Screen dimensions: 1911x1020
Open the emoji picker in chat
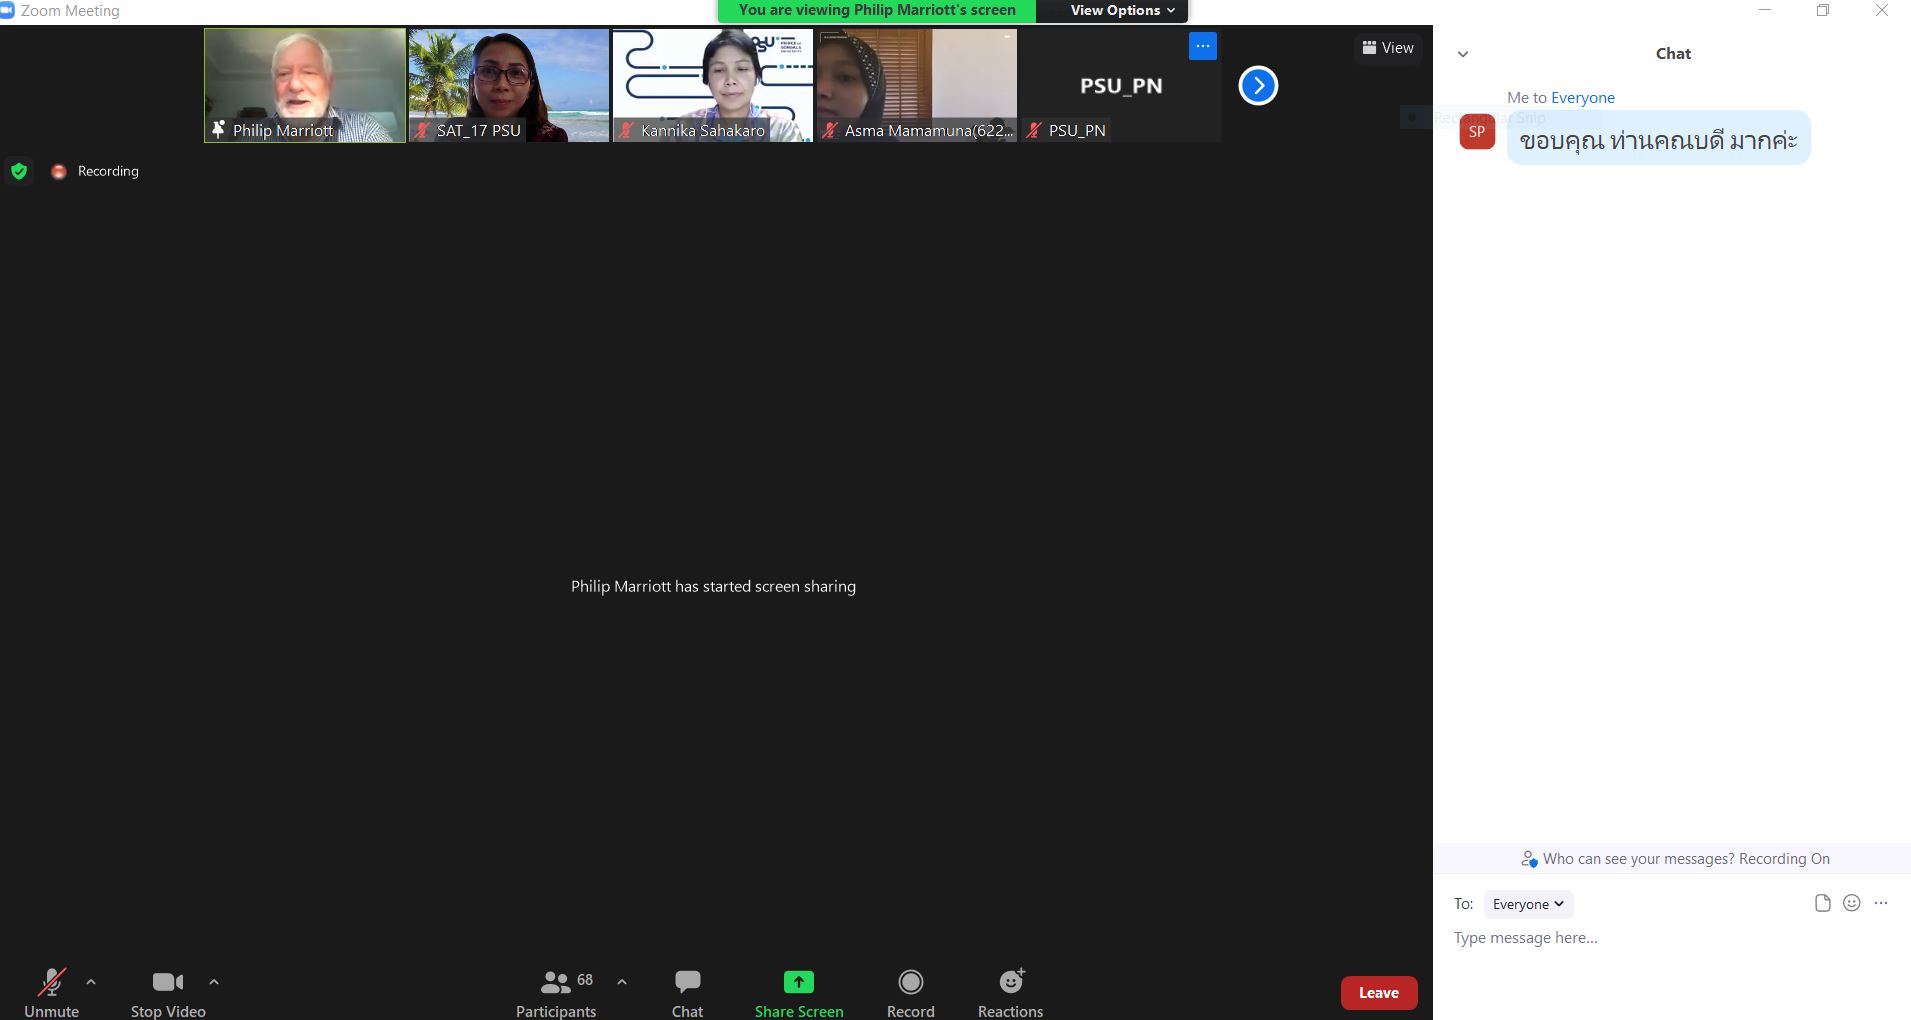click(1852, 903)
